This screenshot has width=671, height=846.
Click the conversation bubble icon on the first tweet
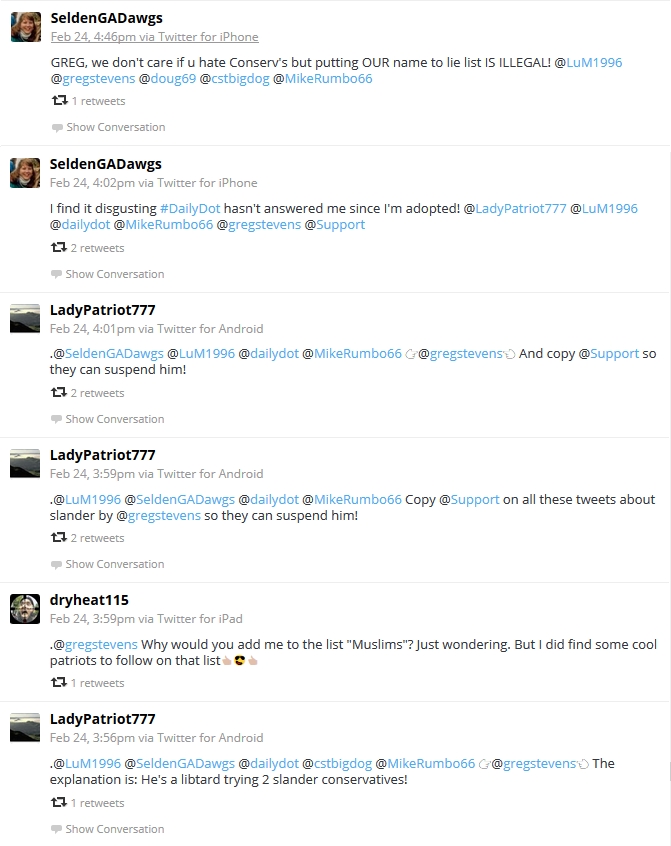(57, 128)
